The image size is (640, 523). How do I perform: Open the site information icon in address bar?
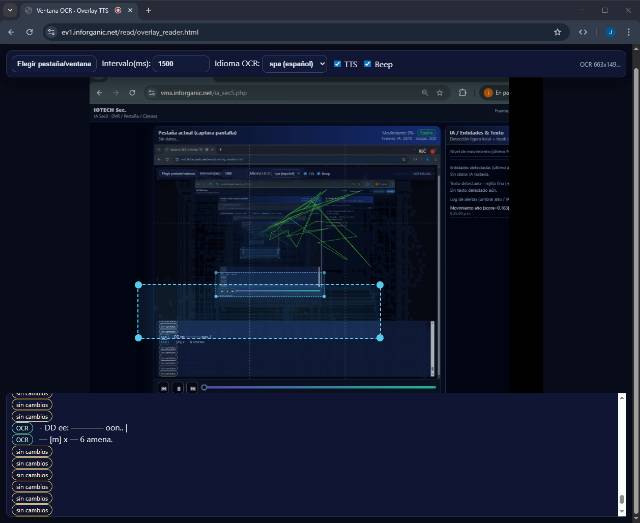click(52, 32)
